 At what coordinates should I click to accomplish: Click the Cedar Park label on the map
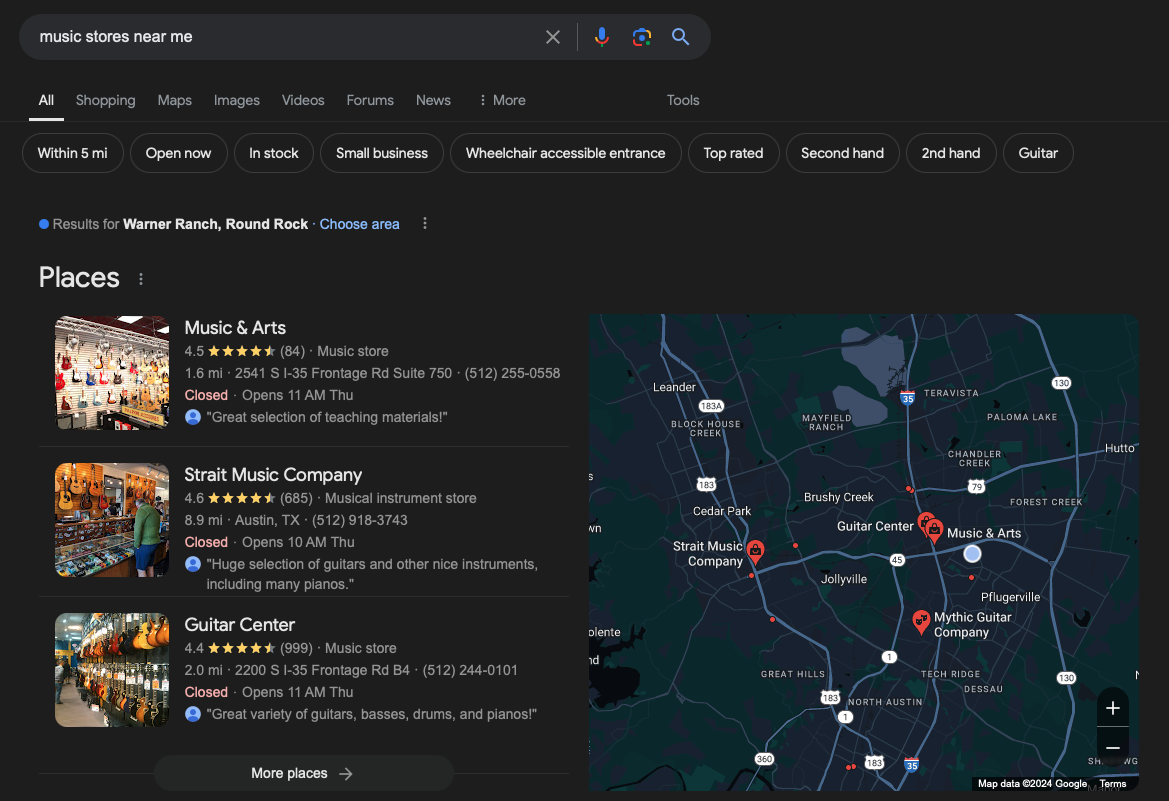722,511
